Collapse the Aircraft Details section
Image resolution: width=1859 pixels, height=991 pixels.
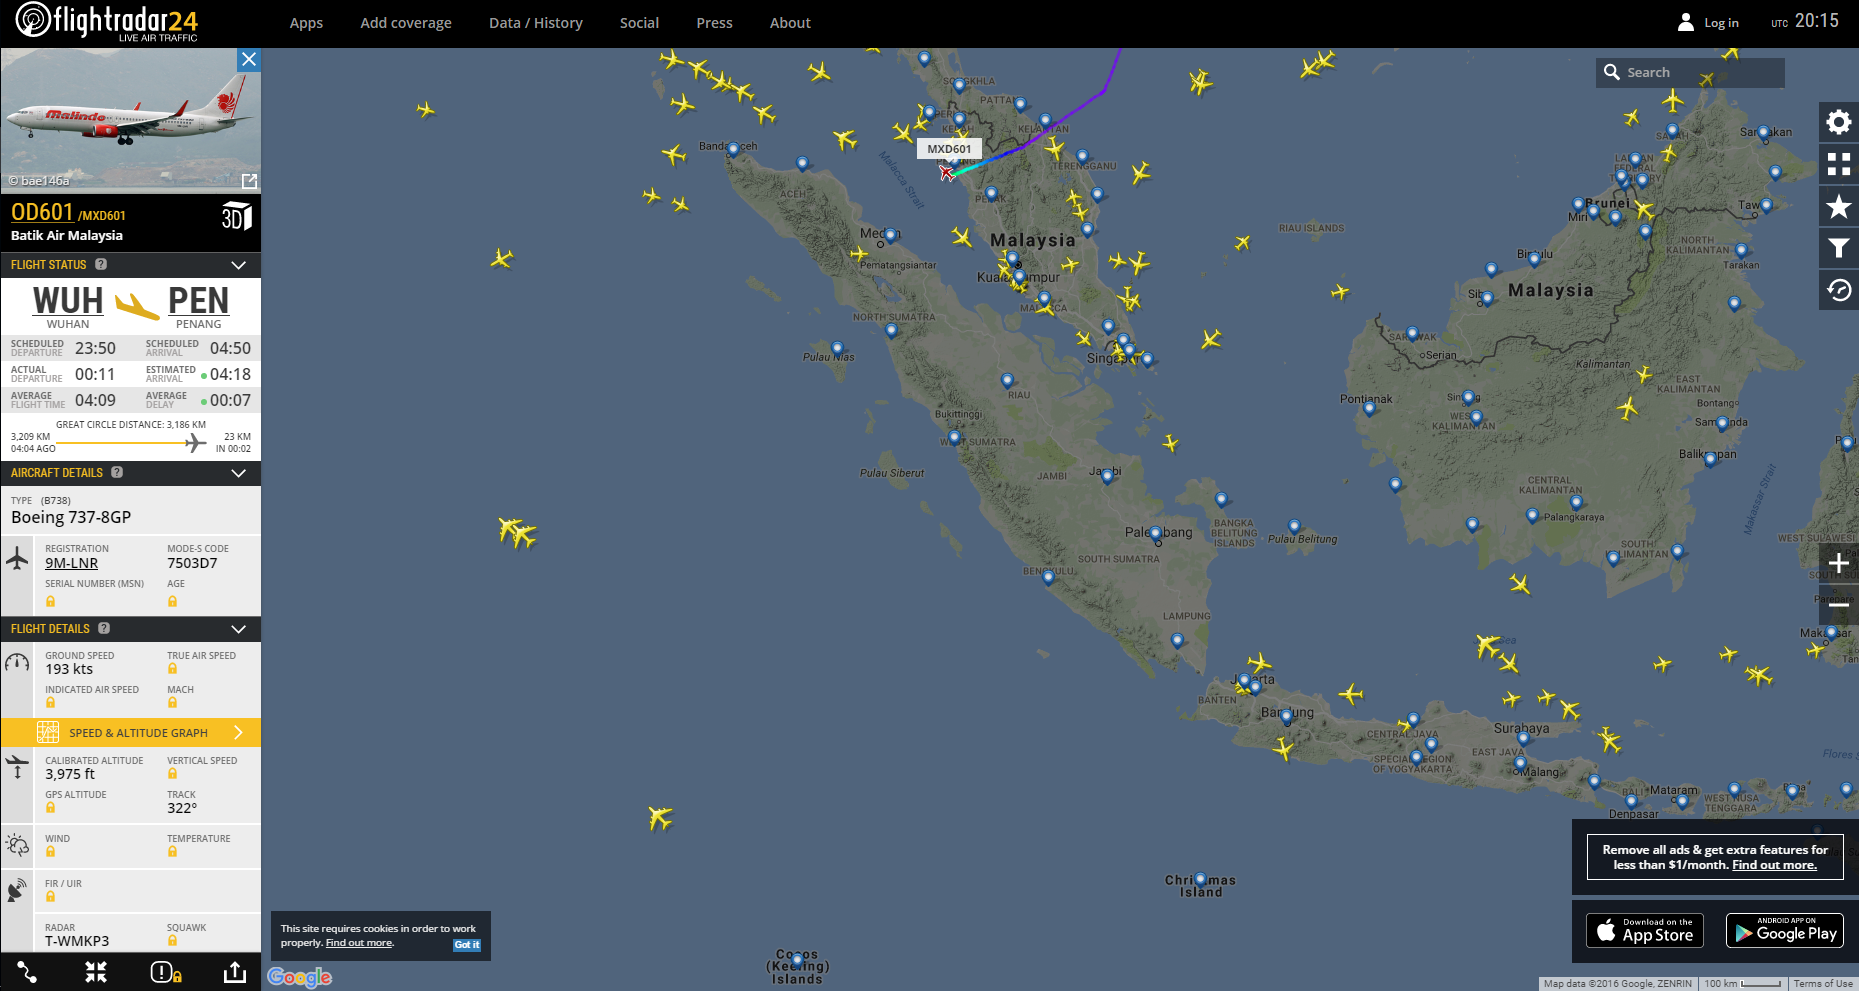click(238, 473)
